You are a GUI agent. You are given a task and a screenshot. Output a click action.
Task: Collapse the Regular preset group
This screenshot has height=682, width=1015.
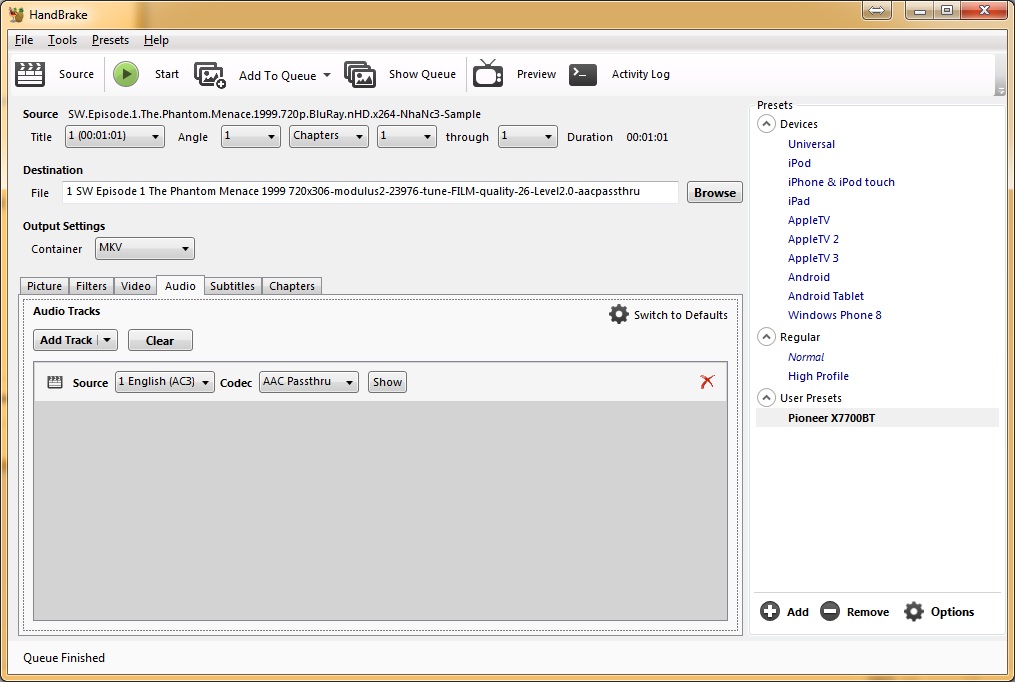(766, 337)
